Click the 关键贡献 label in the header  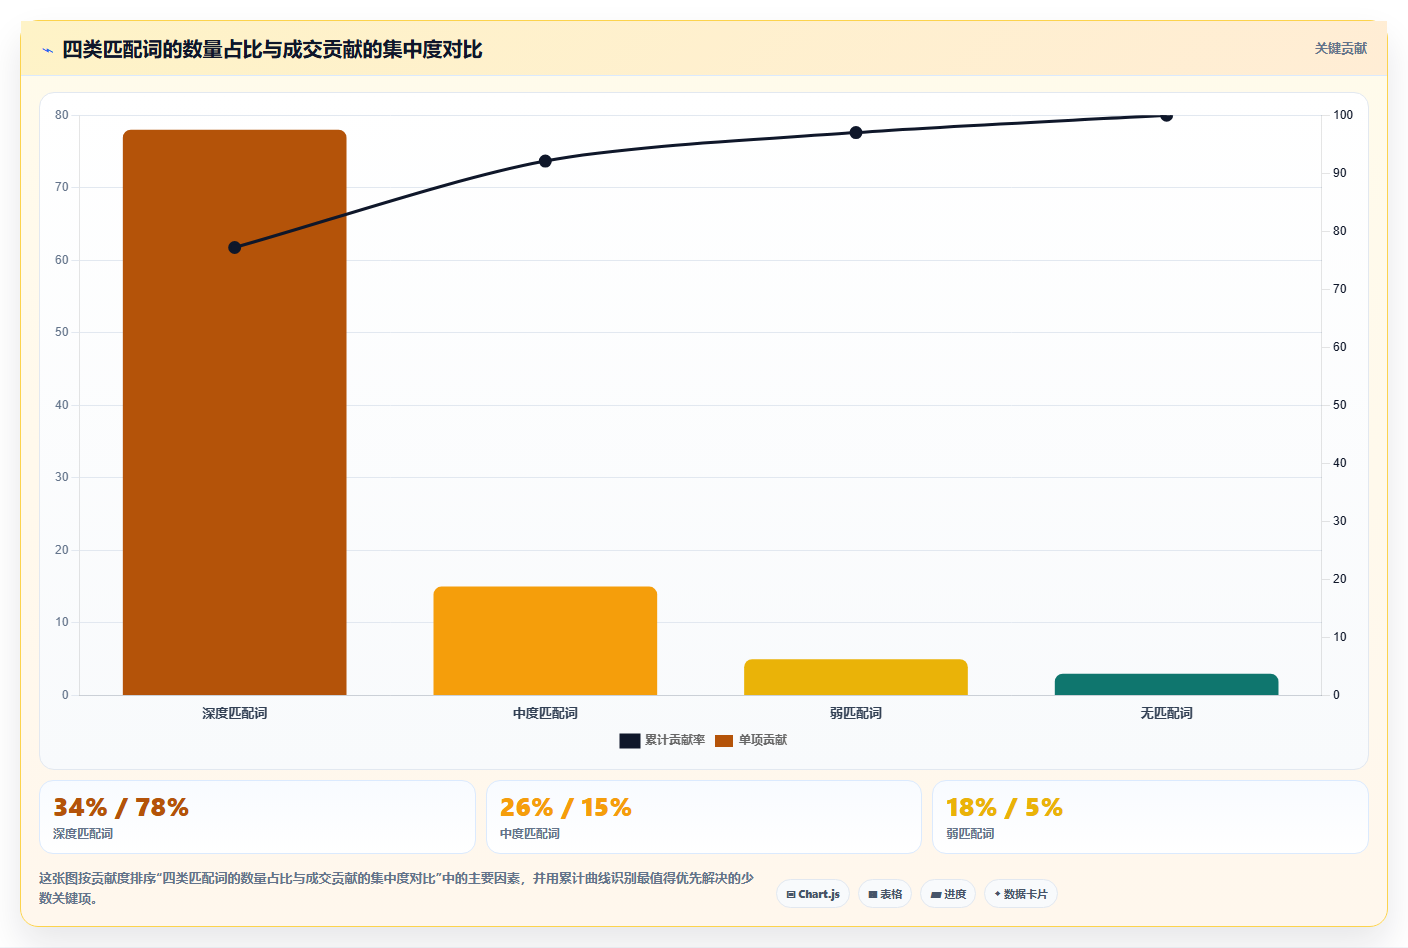tap(1340, 49)
